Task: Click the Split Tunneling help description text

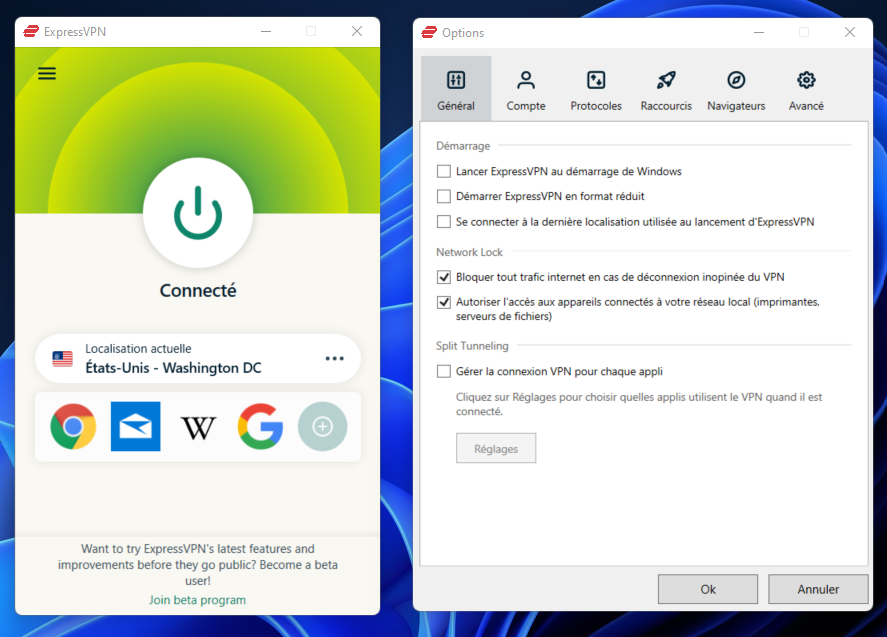Action: pyautogui.click(x=639, y=404)
